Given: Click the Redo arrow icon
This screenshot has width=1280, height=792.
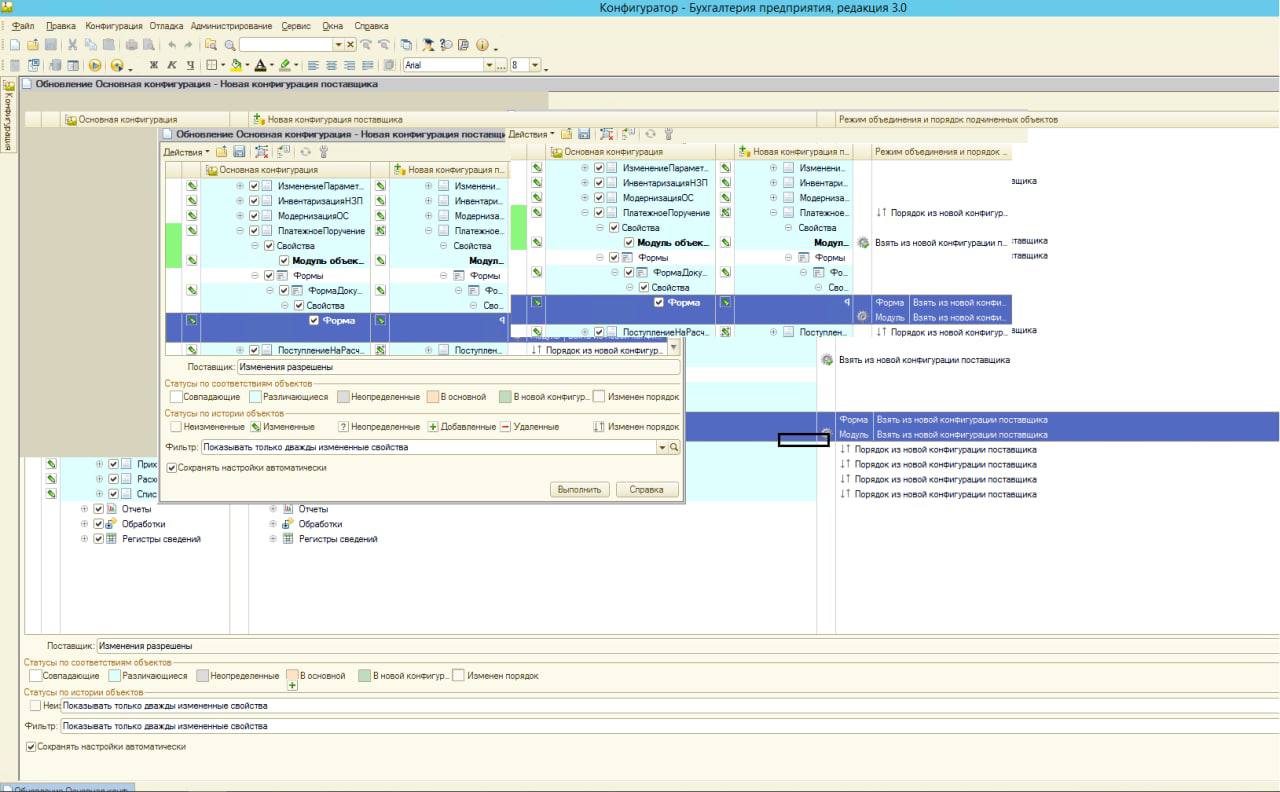Looking at the screenshot, I should pyautogui.click(x=188, y=45).
